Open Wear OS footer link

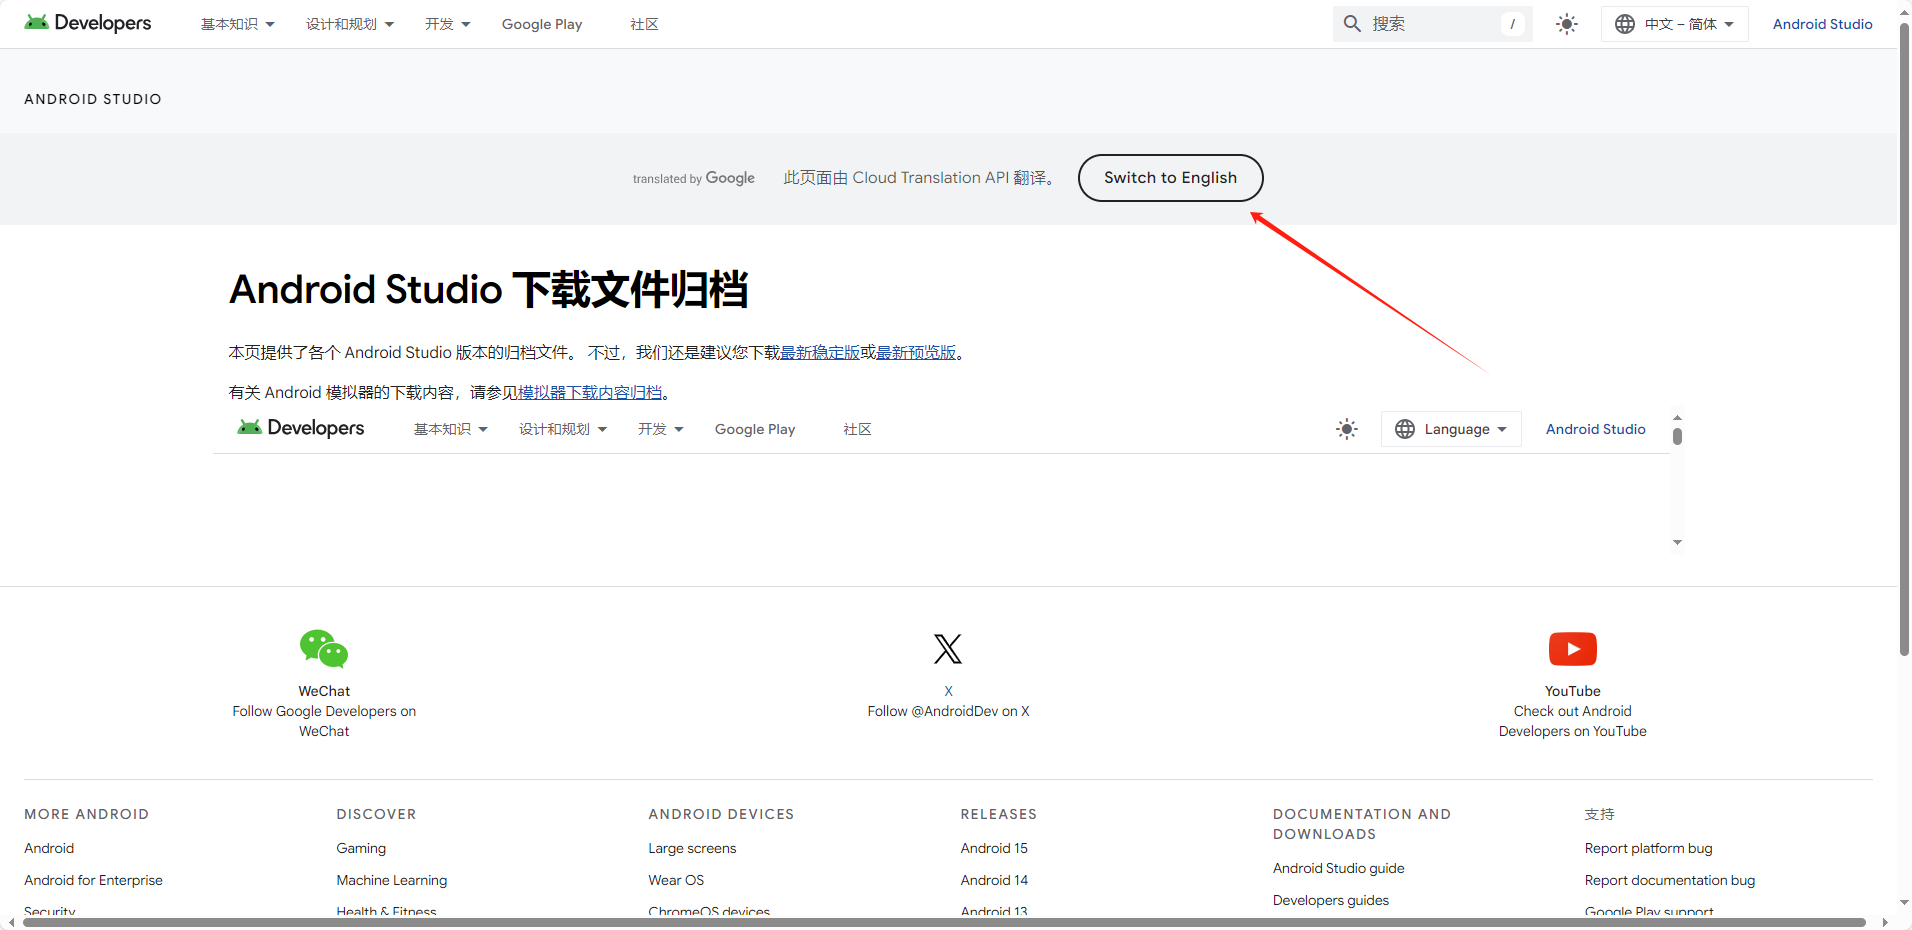(676, 880)
